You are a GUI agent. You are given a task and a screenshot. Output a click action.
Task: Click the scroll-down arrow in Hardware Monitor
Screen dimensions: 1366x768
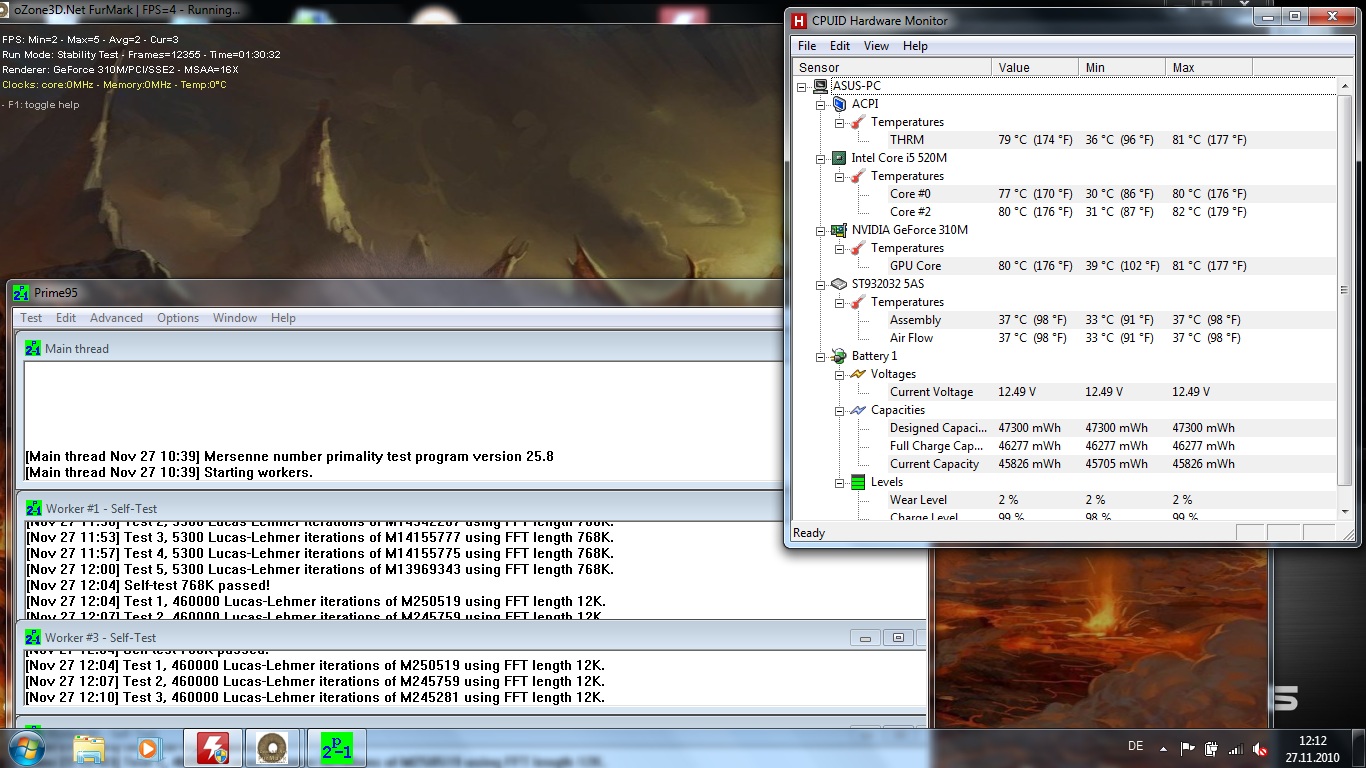coord(1345,514)
